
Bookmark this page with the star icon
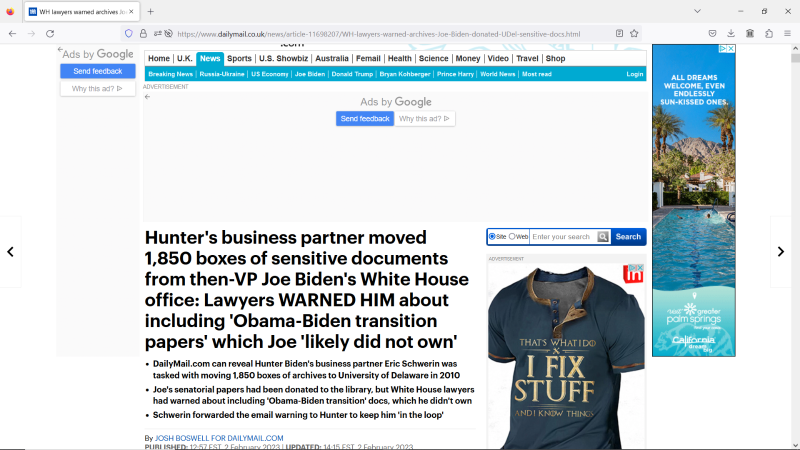(634, 34)
